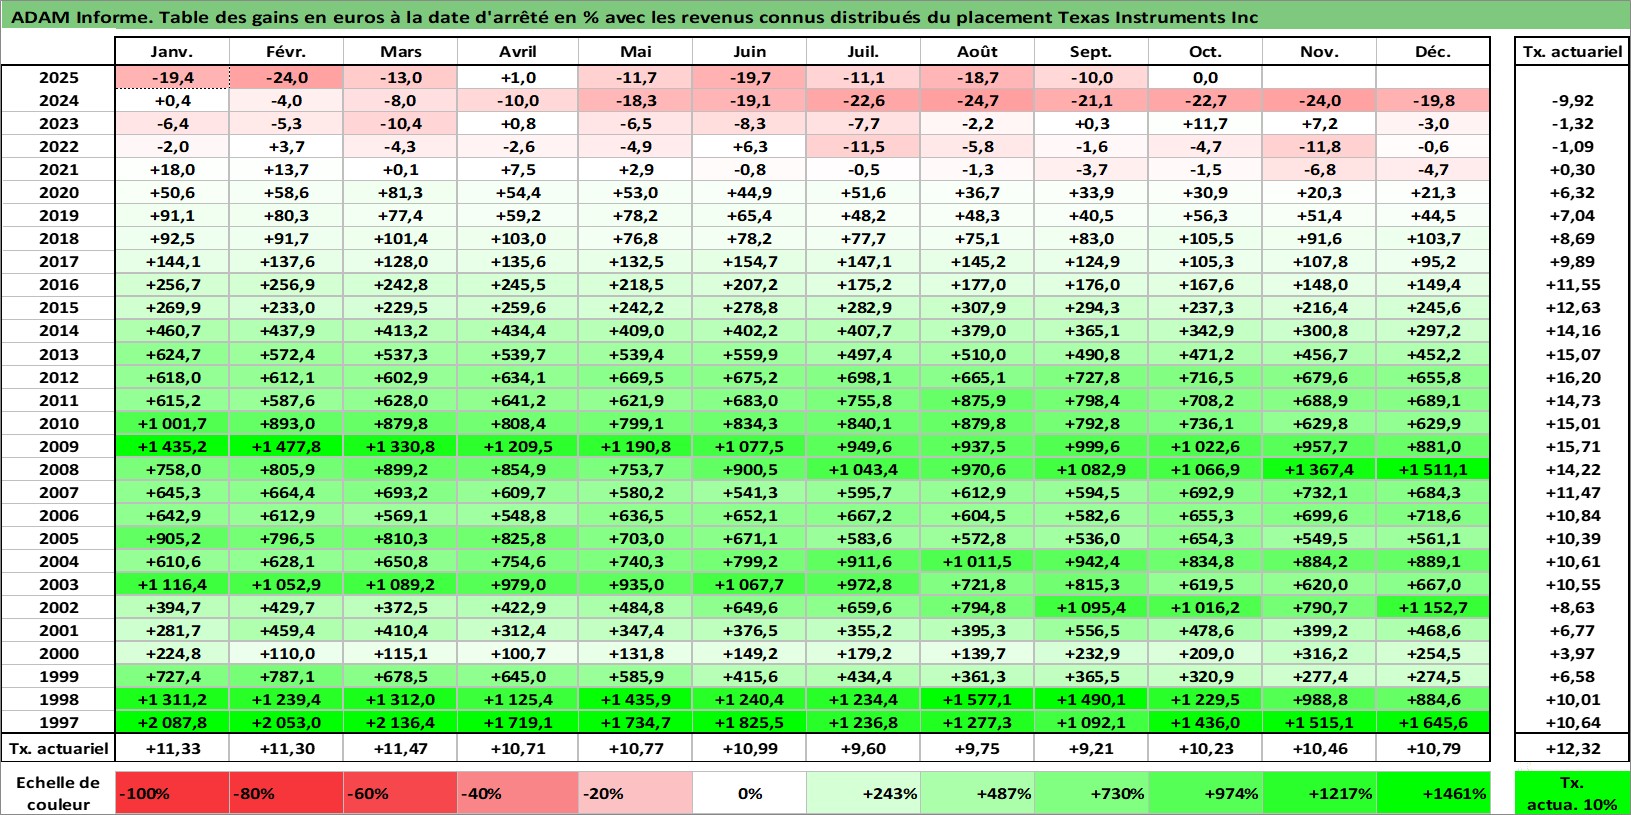Click the +3,97 actuarial rate for 2000
Image resolution: width=1631 pixels, height=815 pixels.
(x=1572, y=653)
